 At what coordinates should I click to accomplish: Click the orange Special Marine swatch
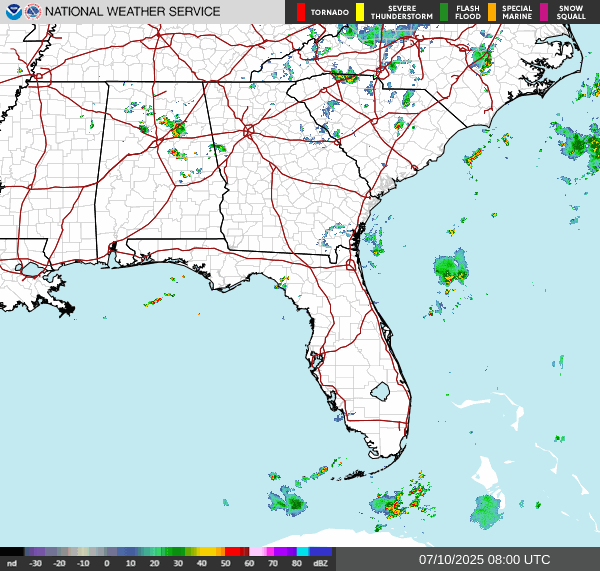click(x=492, y=12)
